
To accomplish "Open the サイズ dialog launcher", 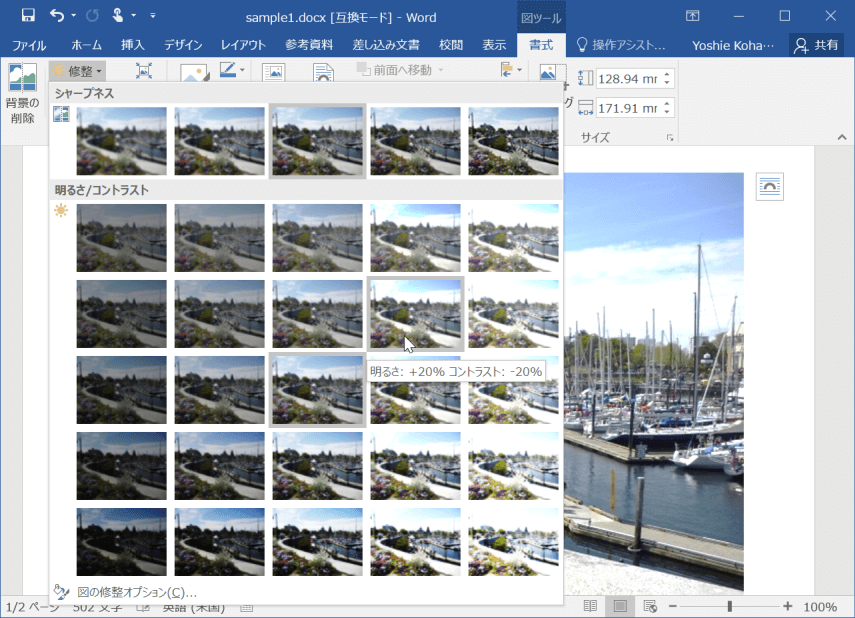I will click(670, 138).
